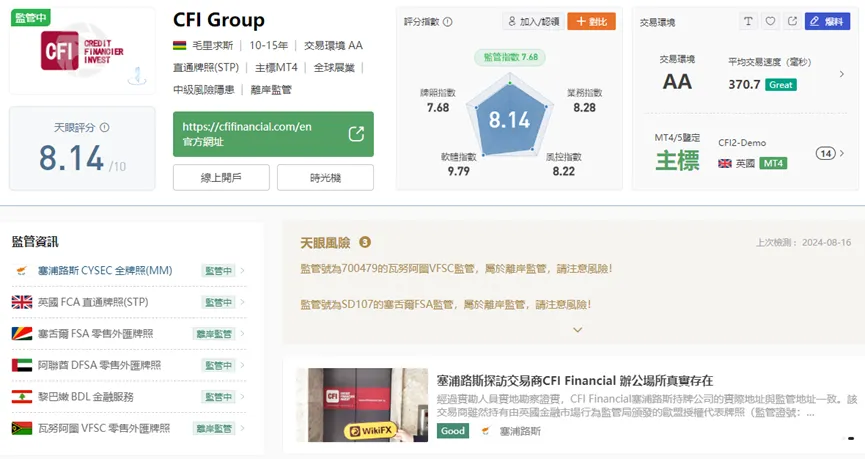This screenshot has height=459, width=865.
Task: Click the 時光機 button
Action: [x=325, y=178]
